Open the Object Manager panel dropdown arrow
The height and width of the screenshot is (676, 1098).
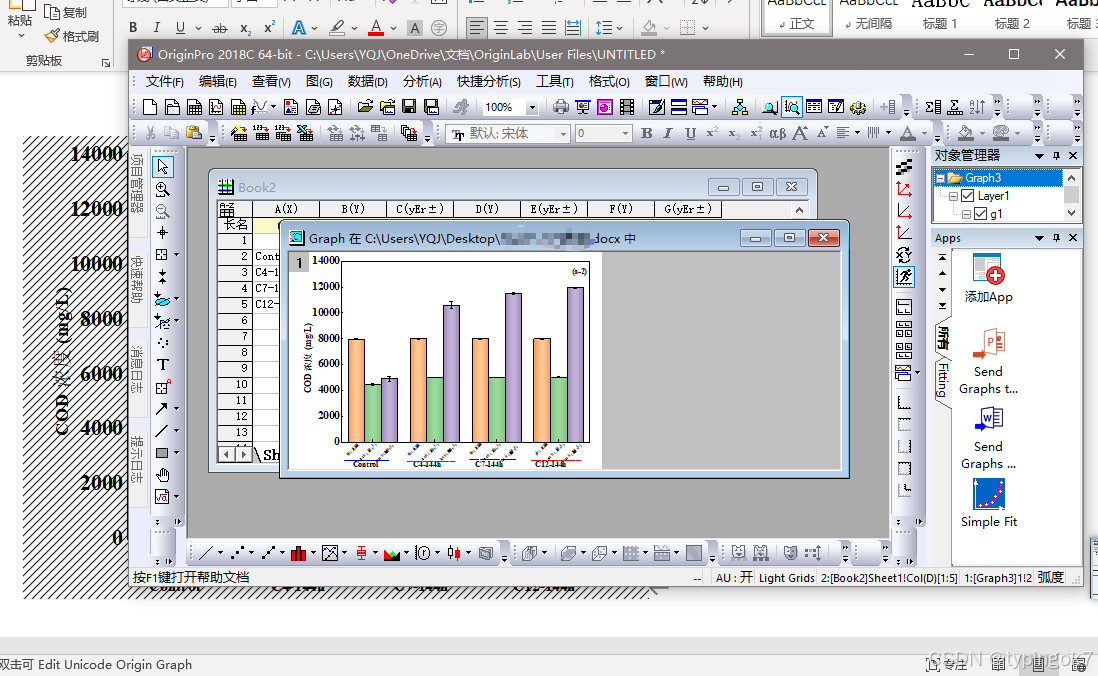1039,156
